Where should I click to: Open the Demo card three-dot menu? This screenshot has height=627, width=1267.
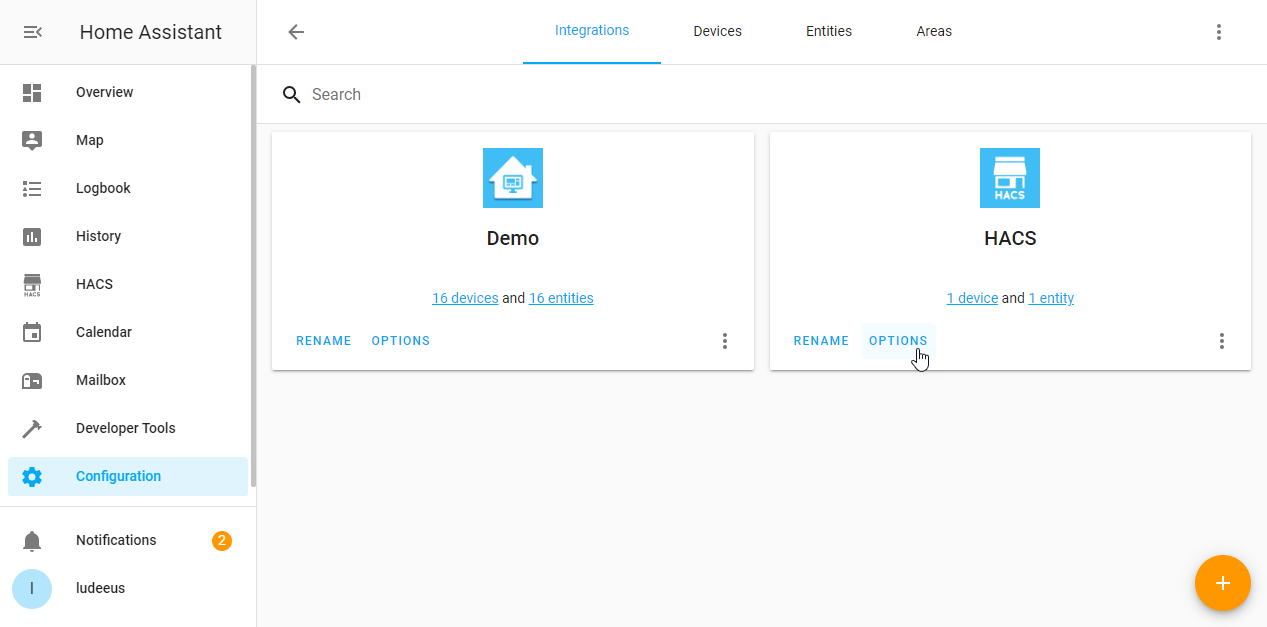coord(725,341)
